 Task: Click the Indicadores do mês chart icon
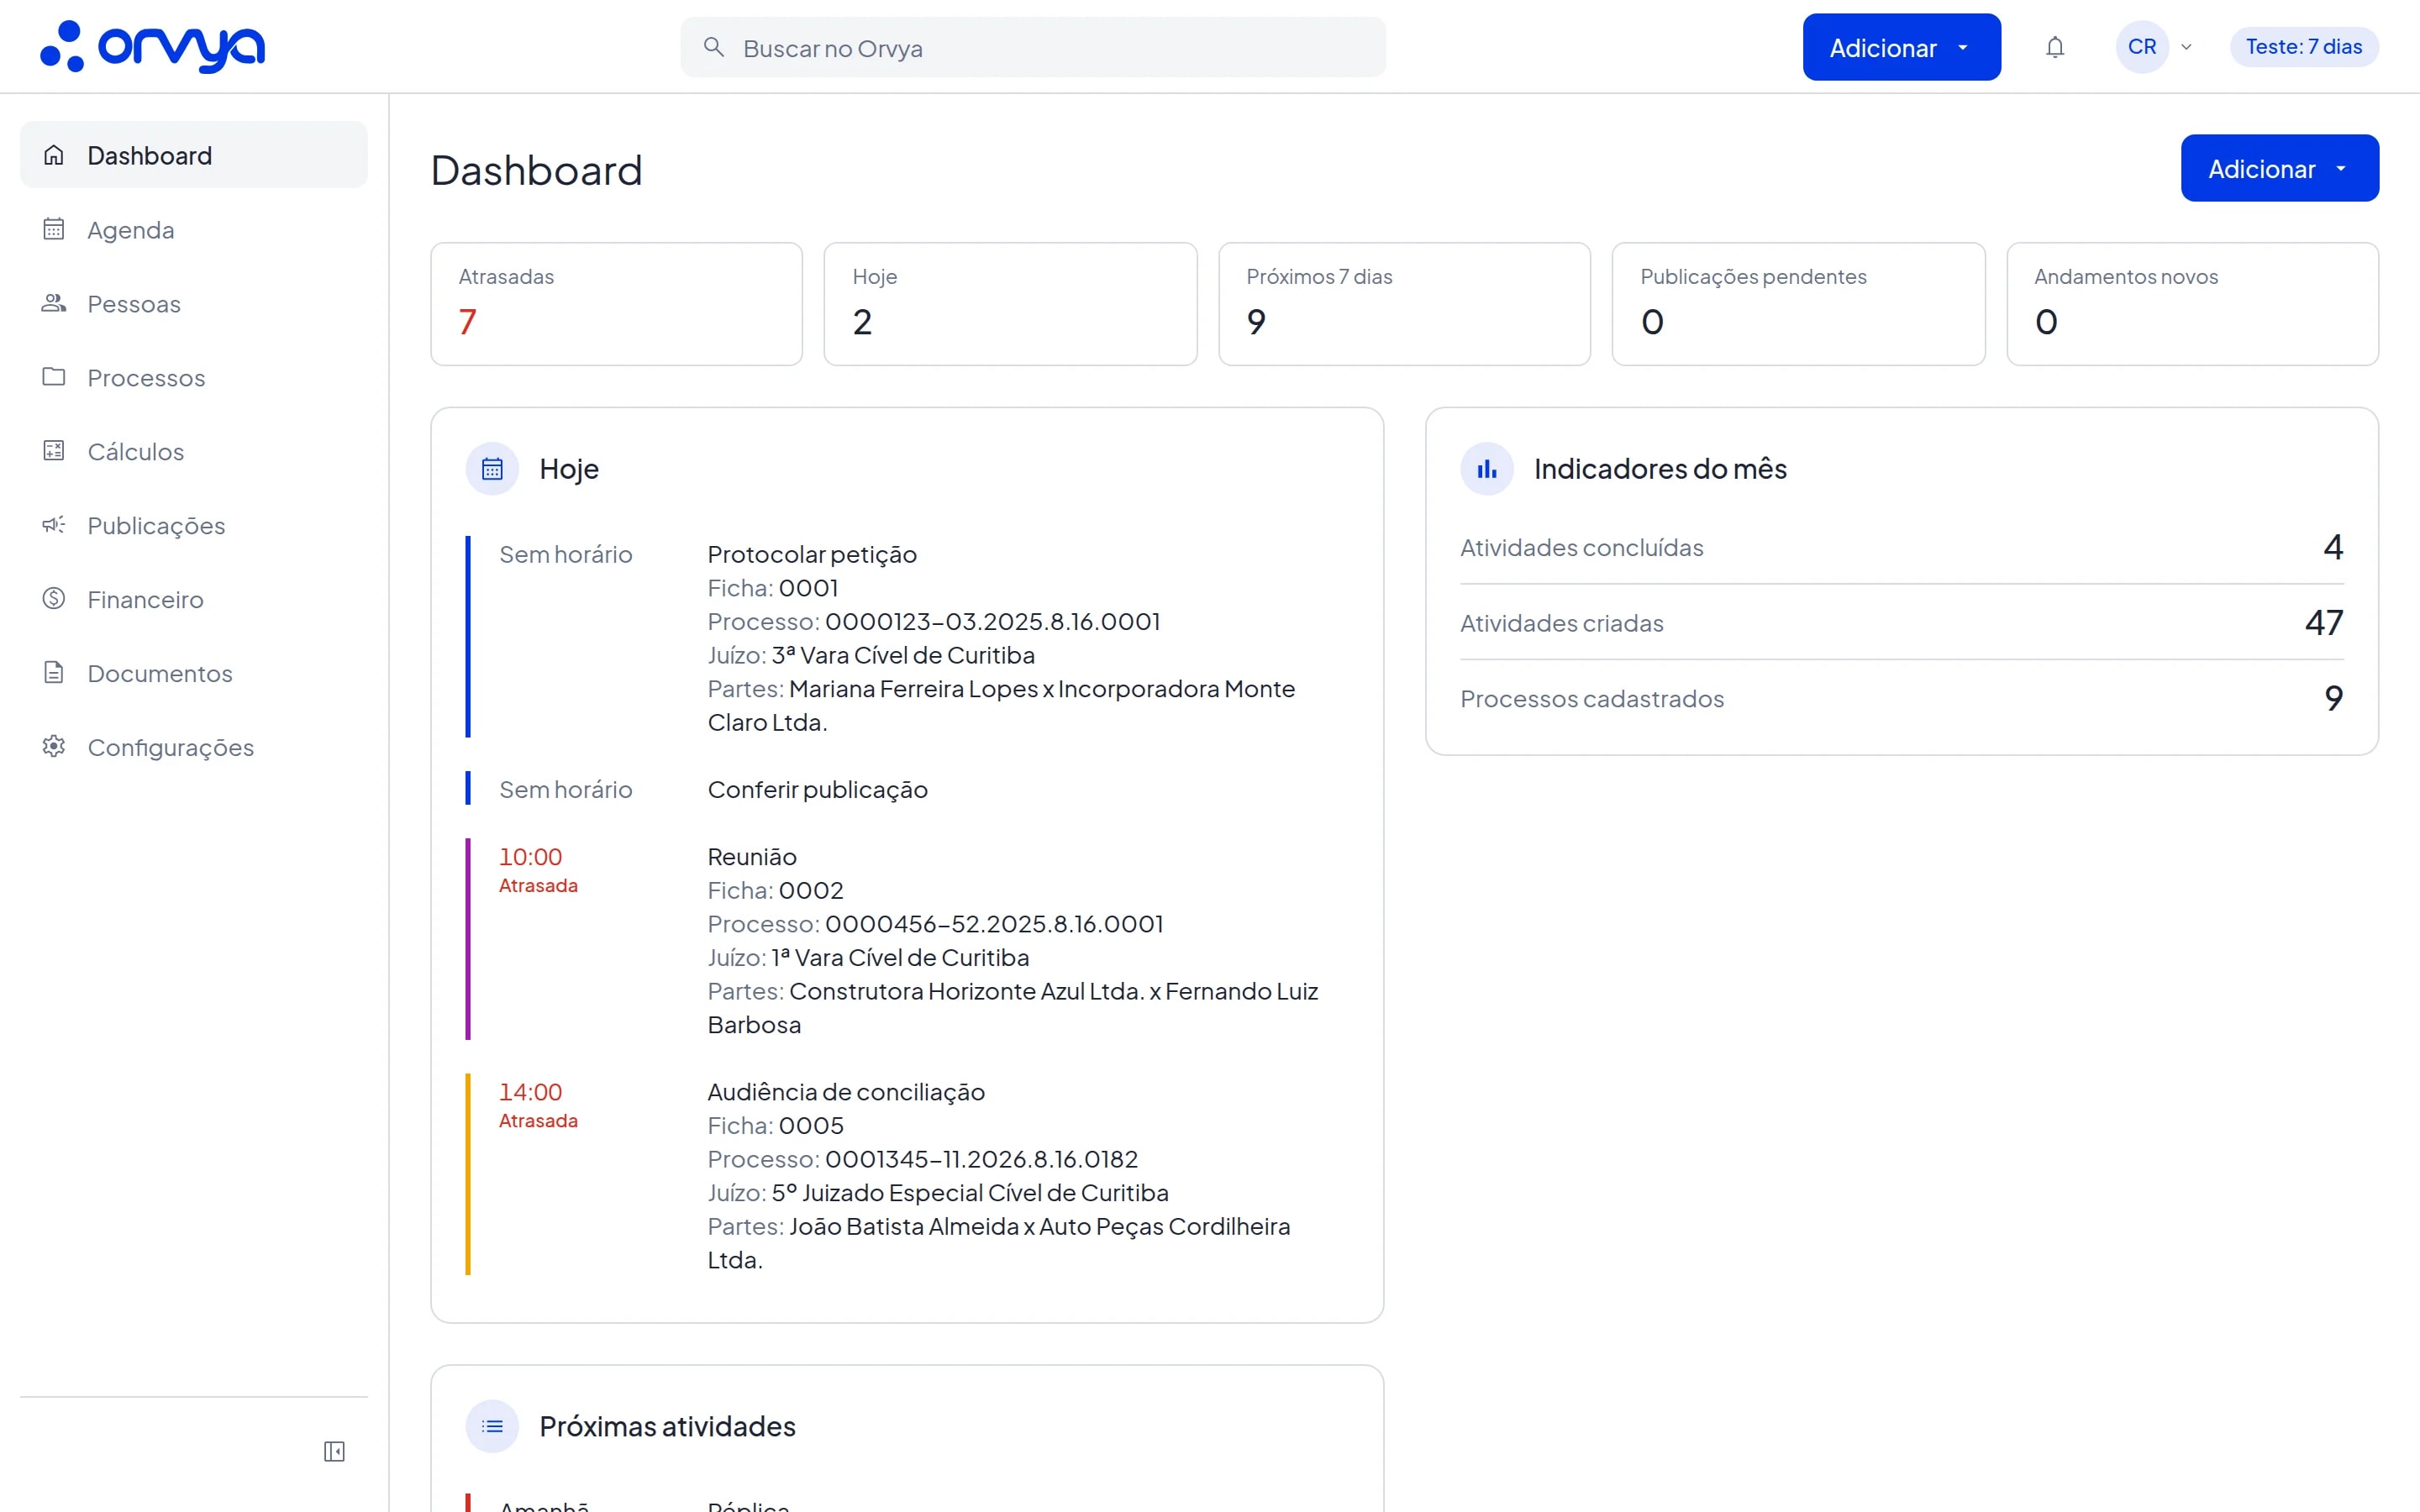(1487, 468)
